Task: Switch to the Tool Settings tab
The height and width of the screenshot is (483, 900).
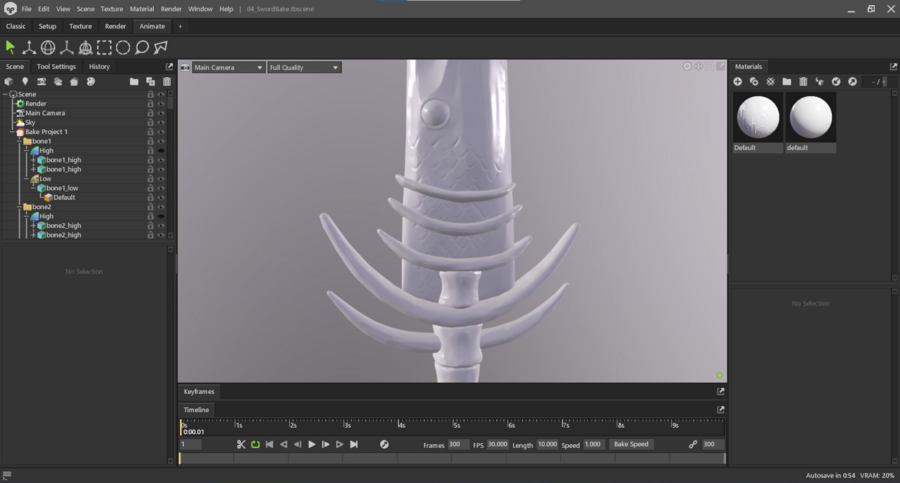Action: tap(56, 67)
